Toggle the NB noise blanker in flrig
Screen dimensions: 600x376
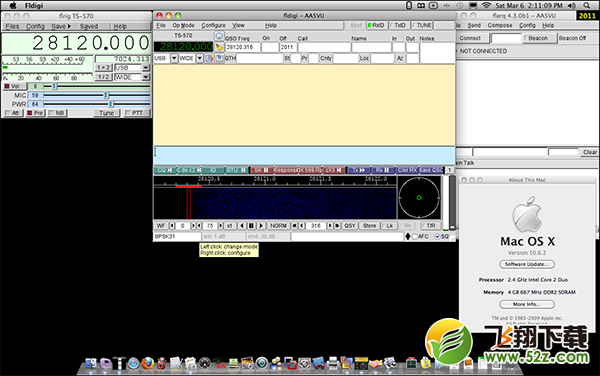click(58, 113)
